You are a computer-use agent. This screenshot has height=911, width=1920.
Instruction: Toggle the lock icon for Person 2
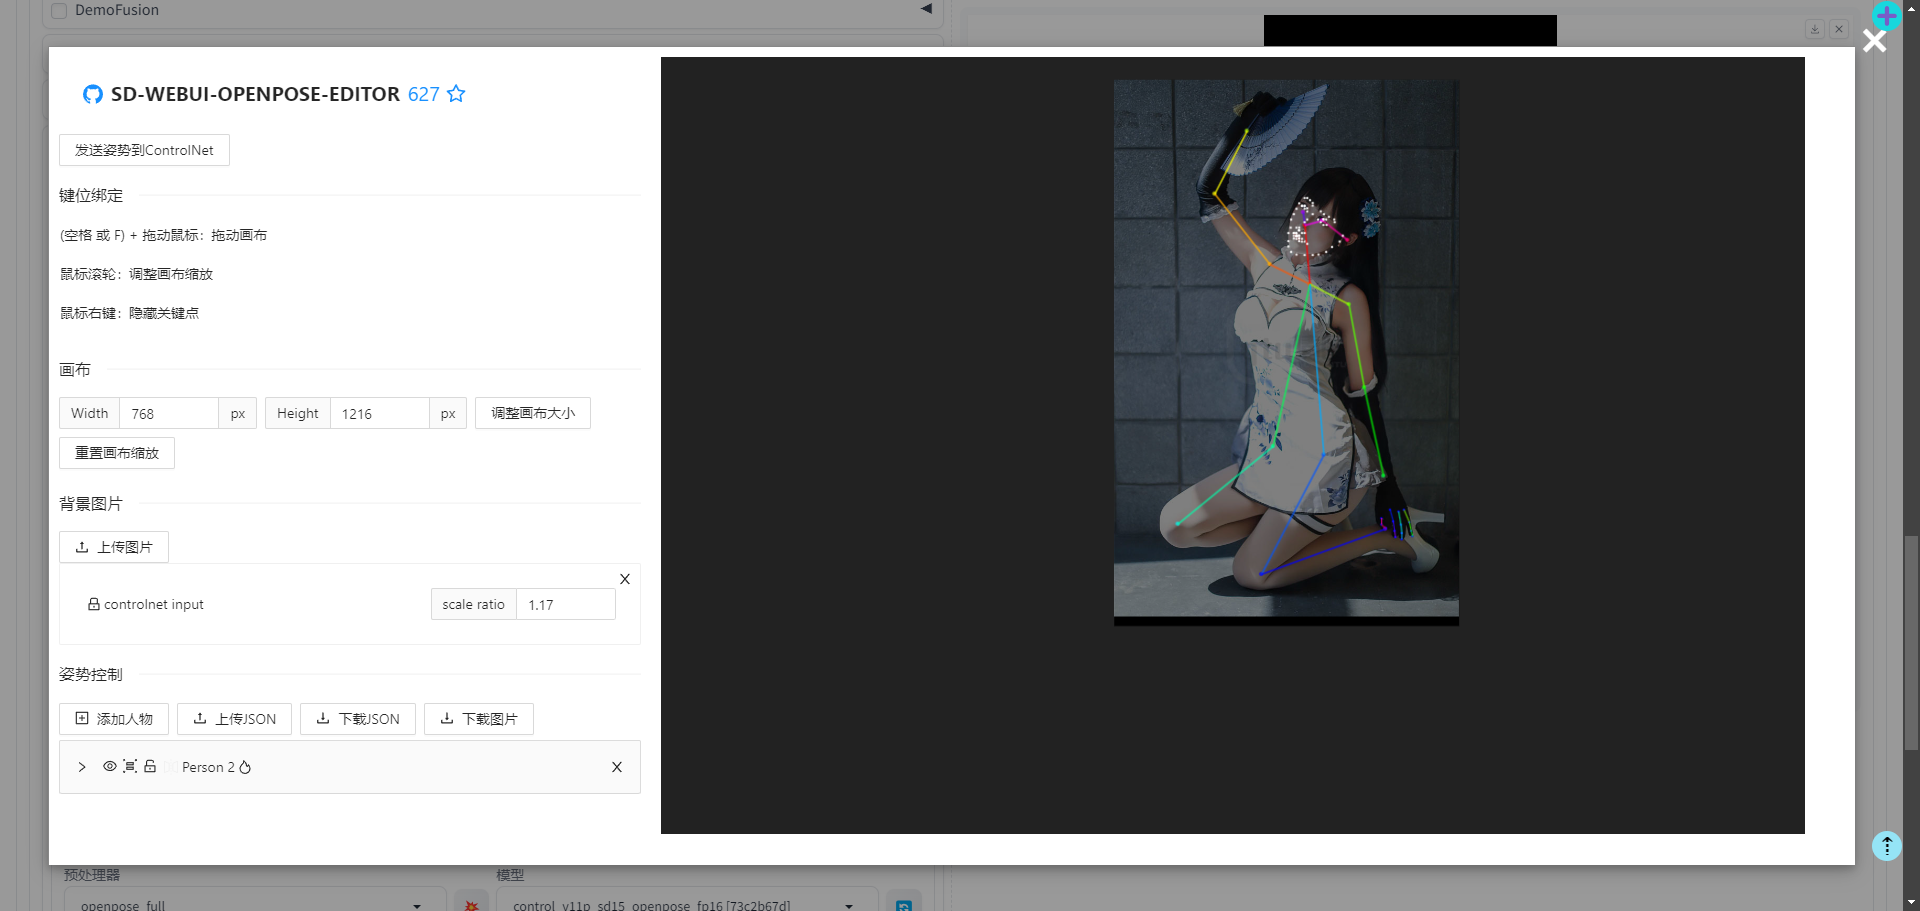(150, 767)
